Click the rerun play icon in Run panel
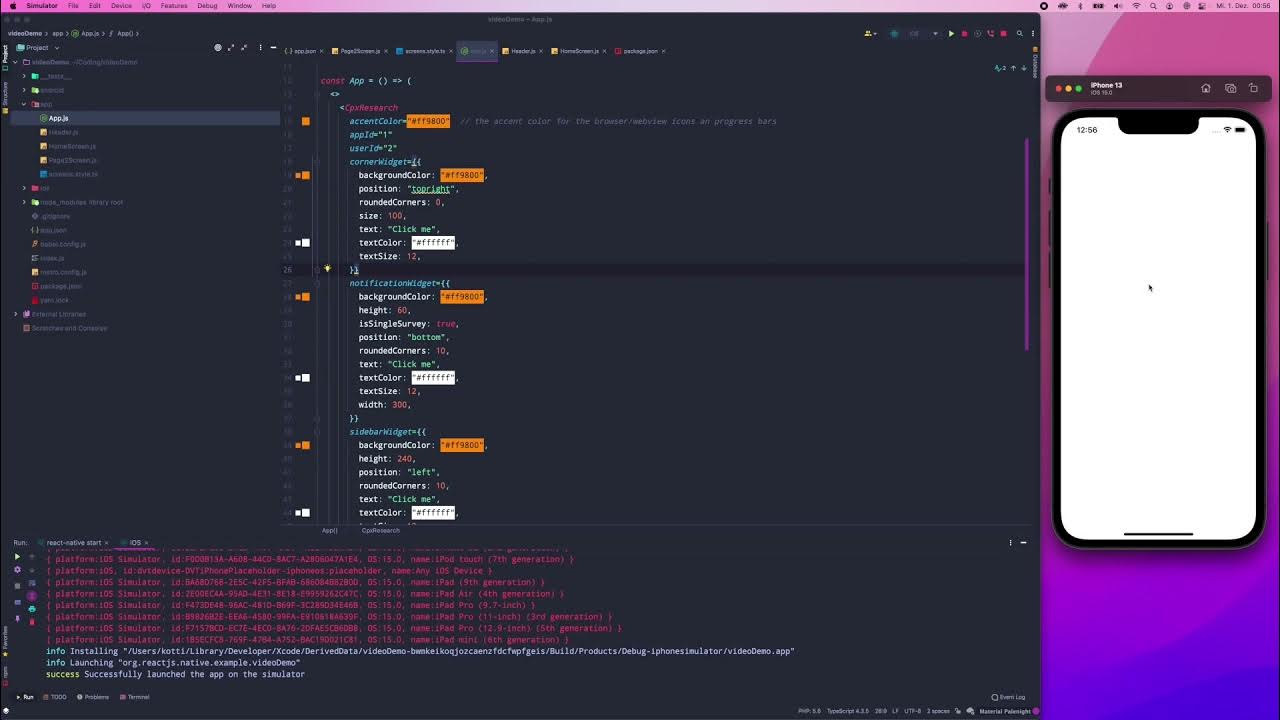Screen dimensions: 1280x720 (17, 556)
